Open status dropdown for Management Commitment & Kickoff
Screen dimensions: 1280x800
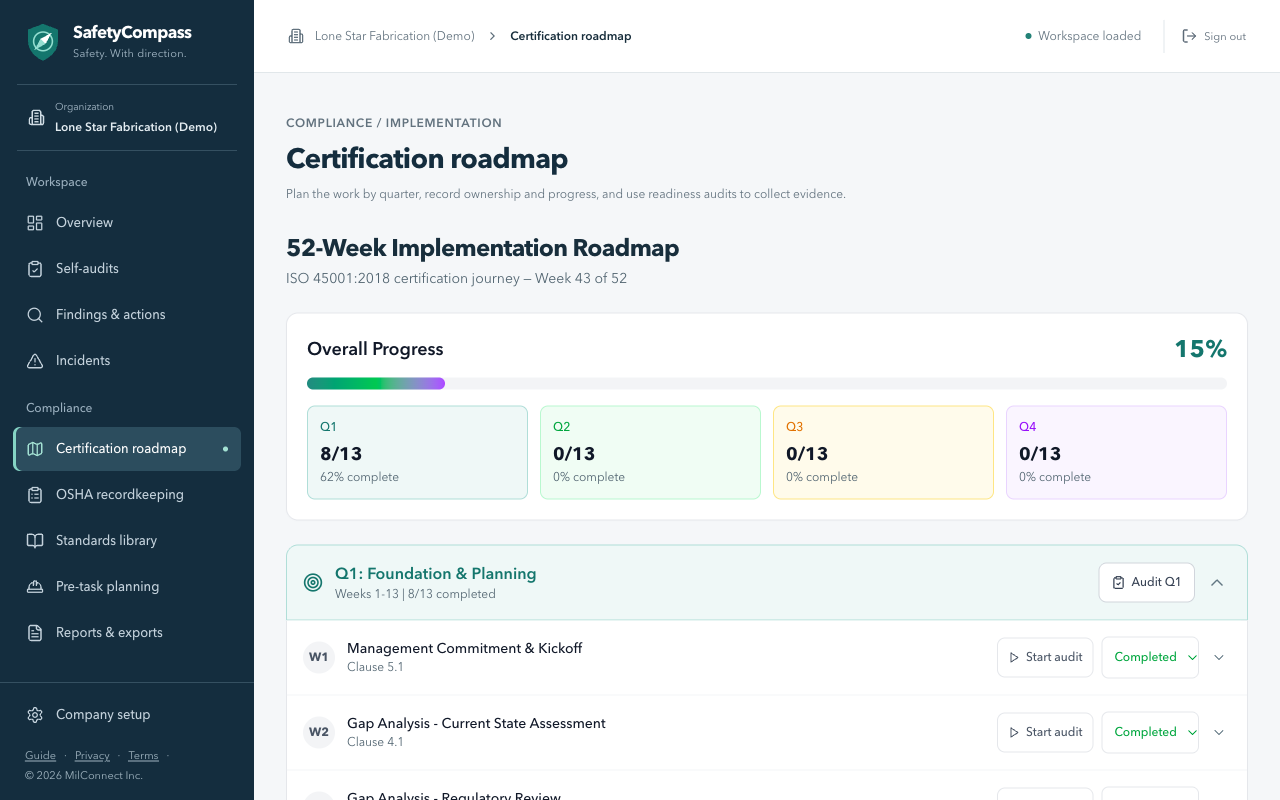point(1150,657)
